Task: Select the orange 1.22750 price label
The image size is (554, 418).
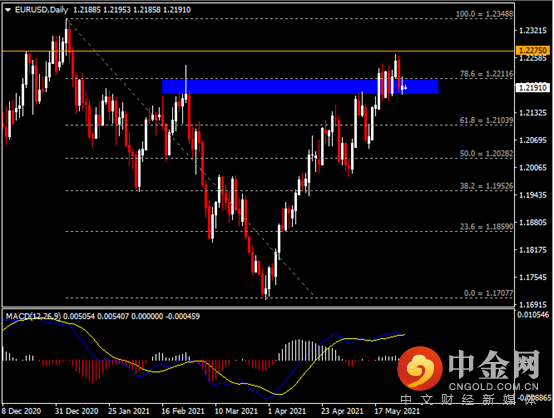Action: pos(533,51)
